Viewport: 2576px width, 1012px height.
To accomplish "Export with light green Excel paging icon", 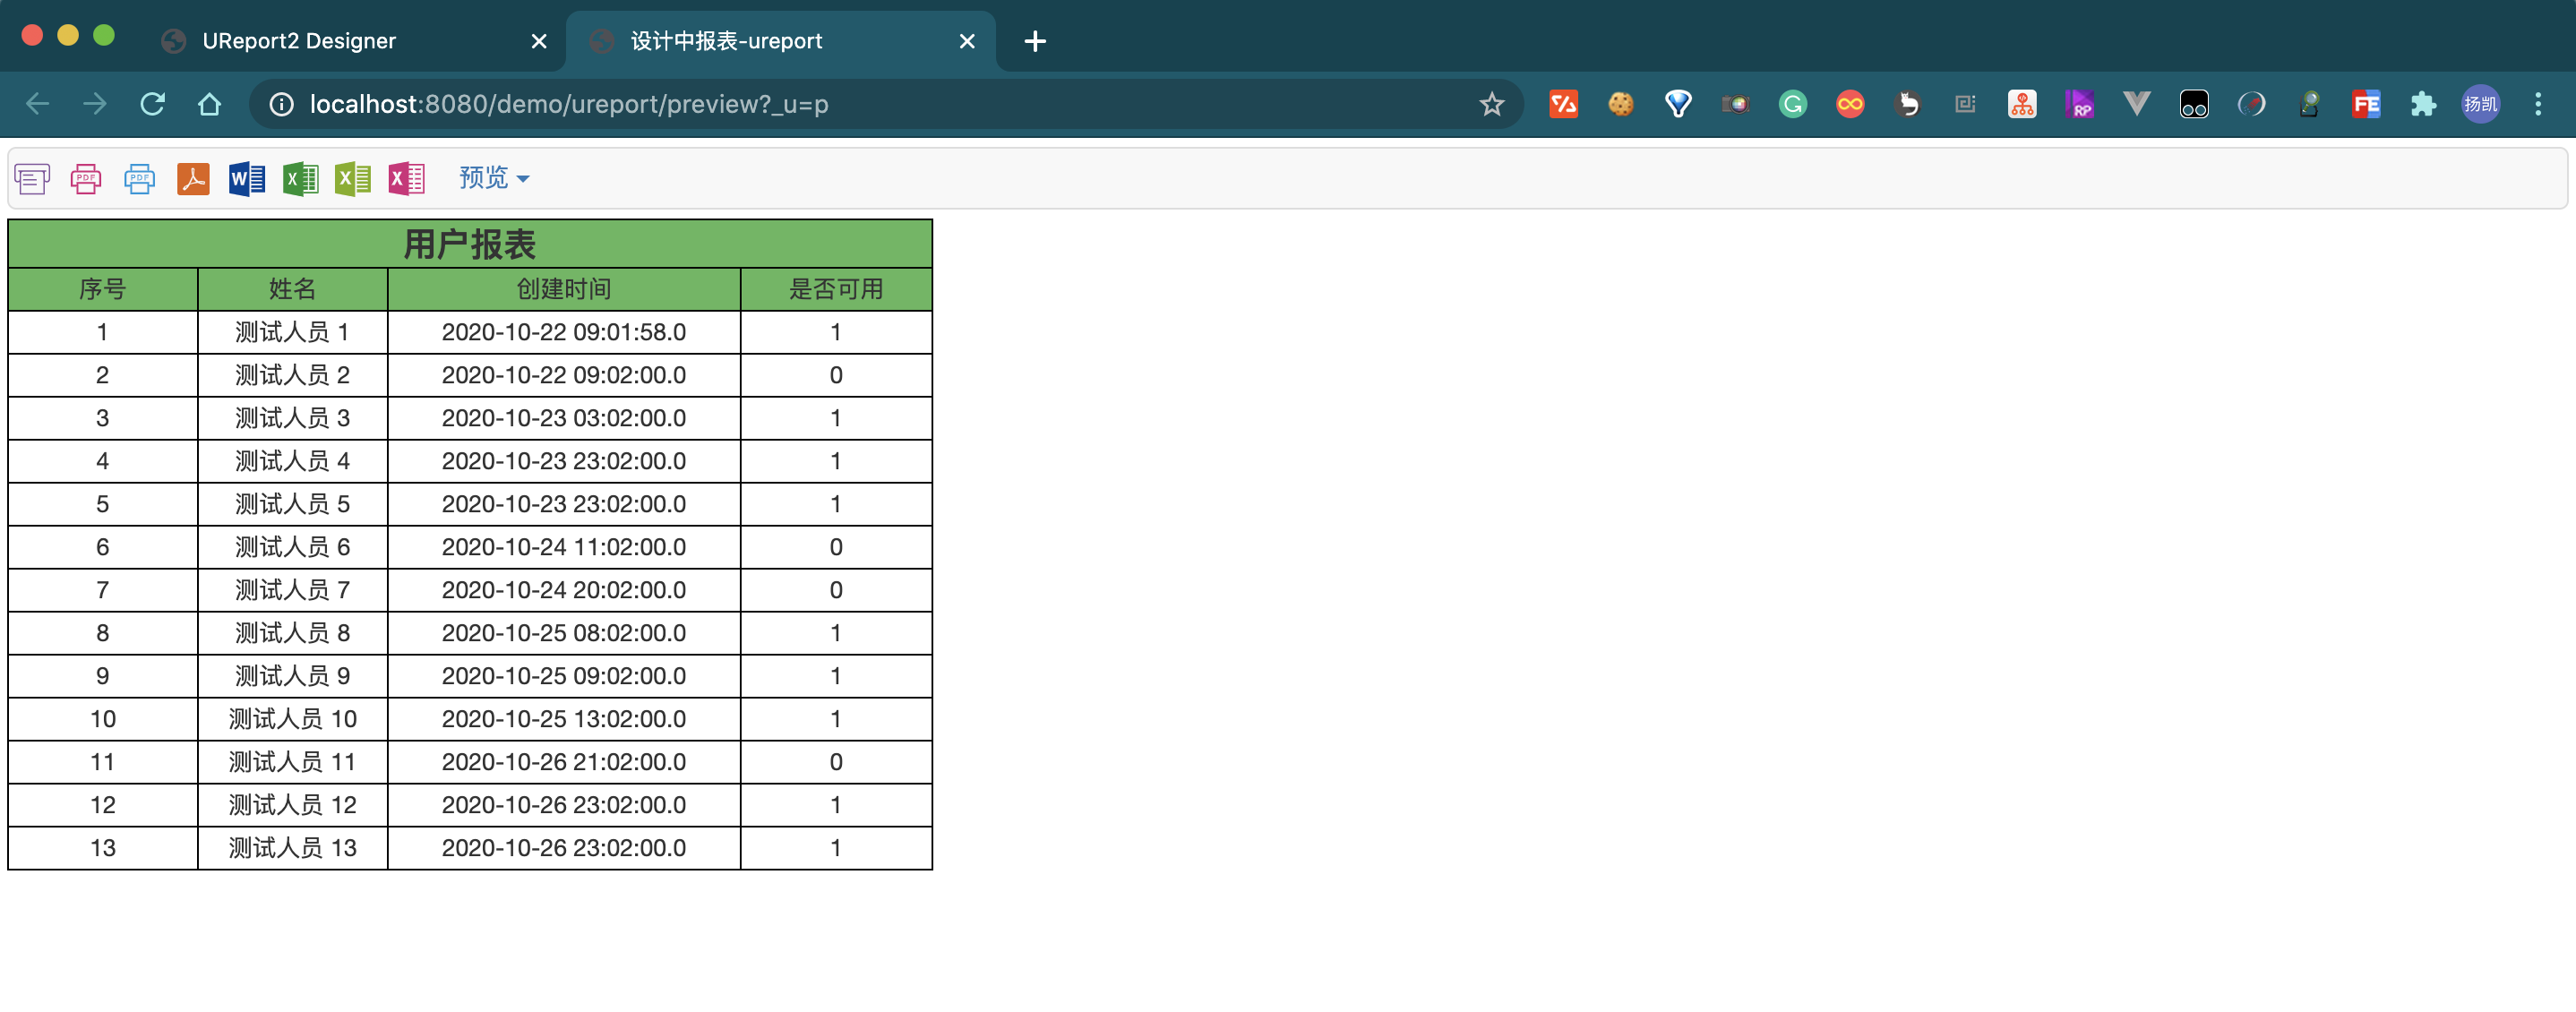I will 353,179.
